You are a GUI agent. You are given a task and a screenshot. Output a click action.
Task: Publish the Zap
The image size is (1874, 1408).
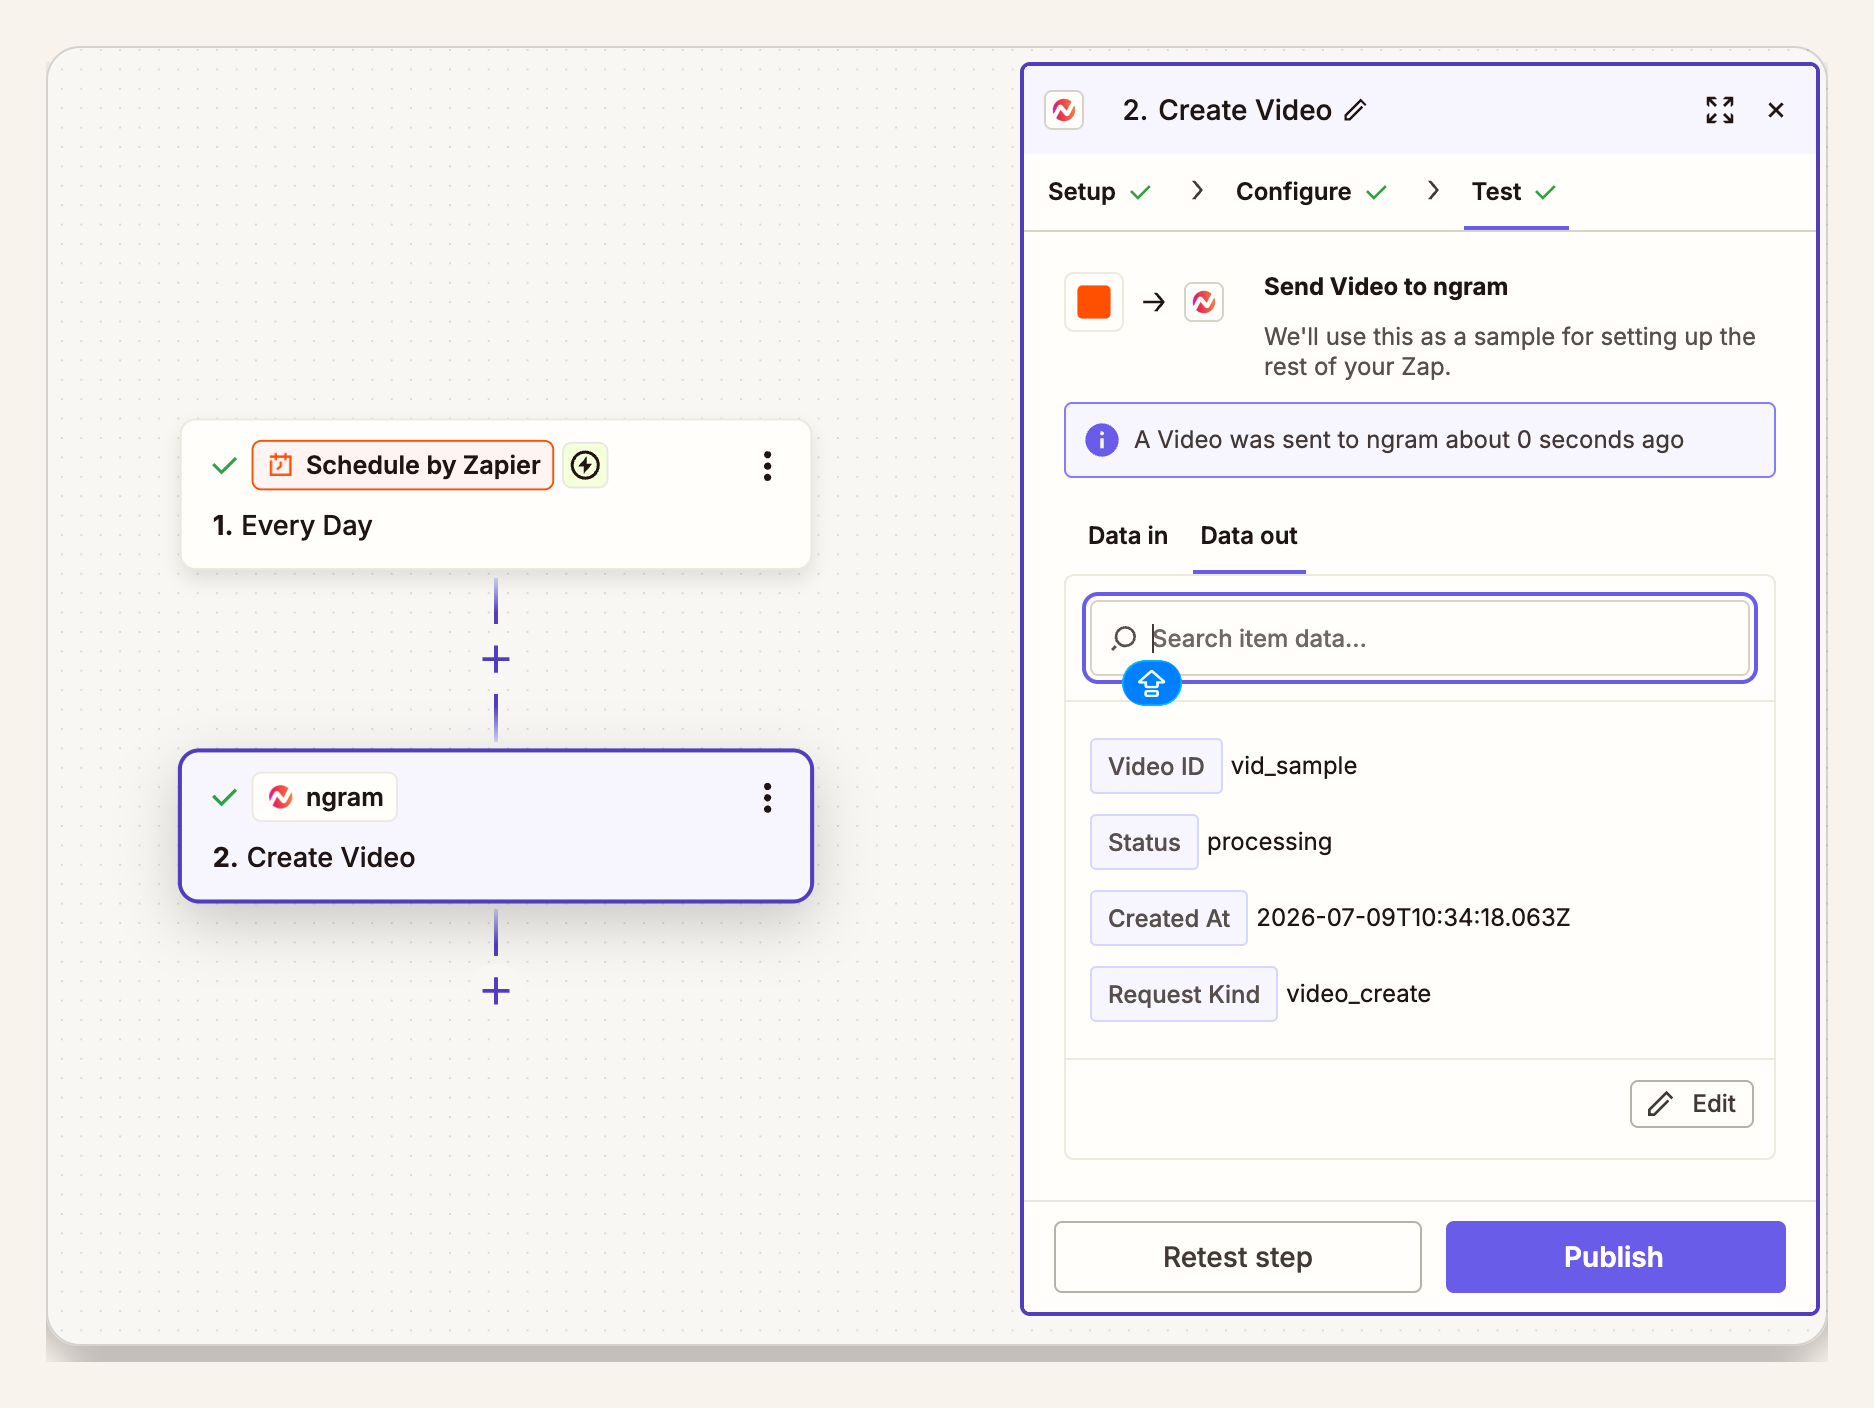click(x=1616, y=1257)
